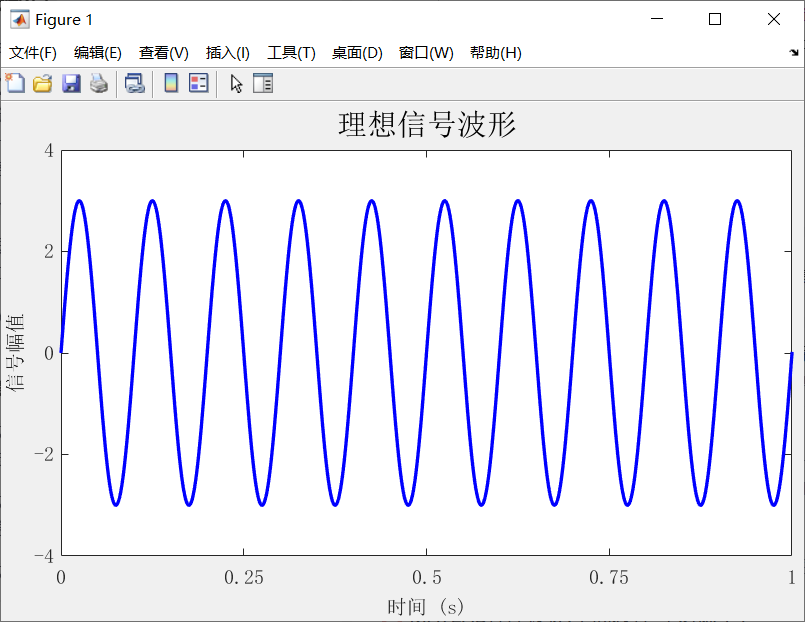Click the plot title 理想信号波形
This screenshot has width=805, height=622.
[427, 125]
